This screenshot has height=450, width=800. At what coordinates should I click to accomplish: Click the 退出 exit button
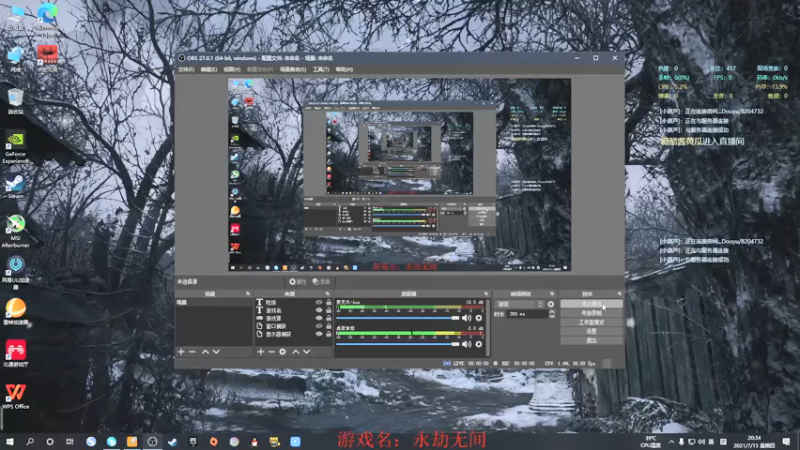point(591,340)
